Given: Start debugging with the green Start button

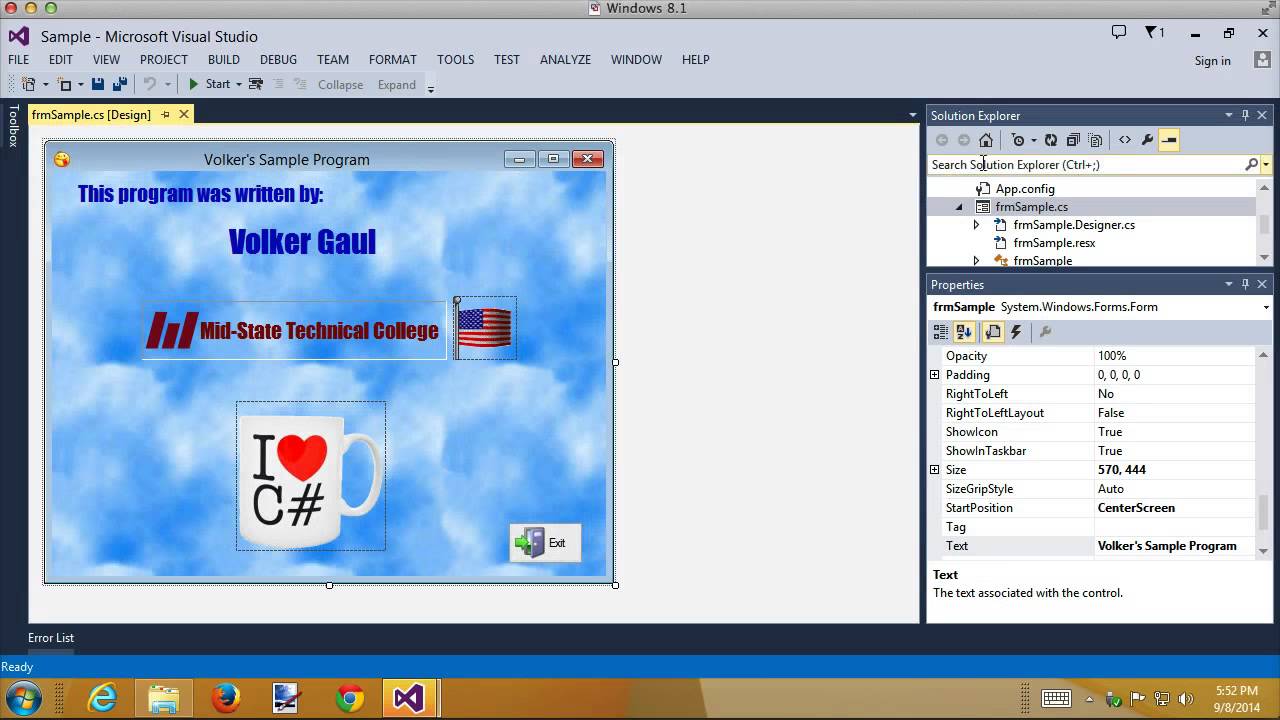Looking at the screenshot, I should (210, 85).
